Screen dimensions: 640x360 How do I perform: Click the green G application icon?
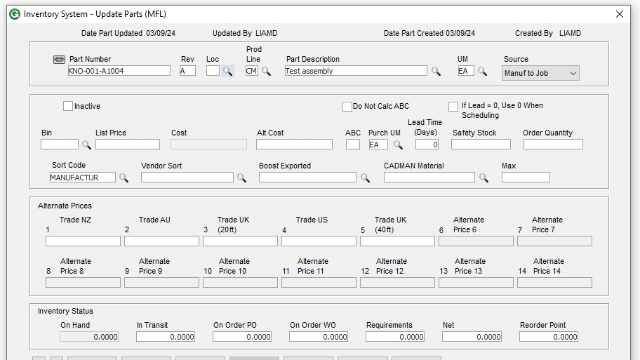coord(15,14)
